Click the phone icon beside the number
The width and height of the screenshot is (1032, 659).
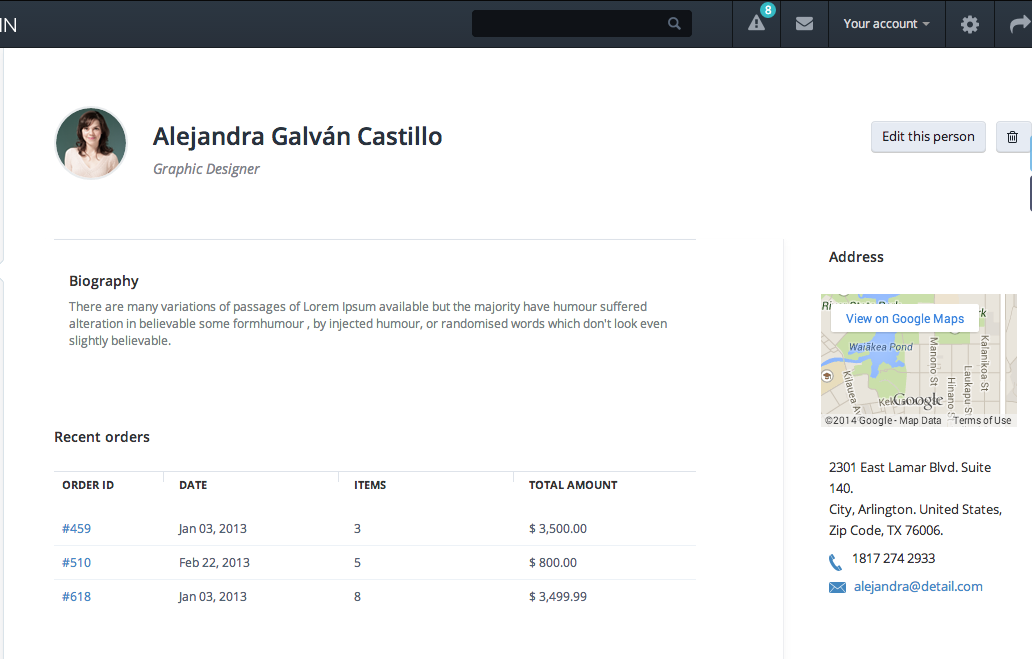[x=836, y=561]
